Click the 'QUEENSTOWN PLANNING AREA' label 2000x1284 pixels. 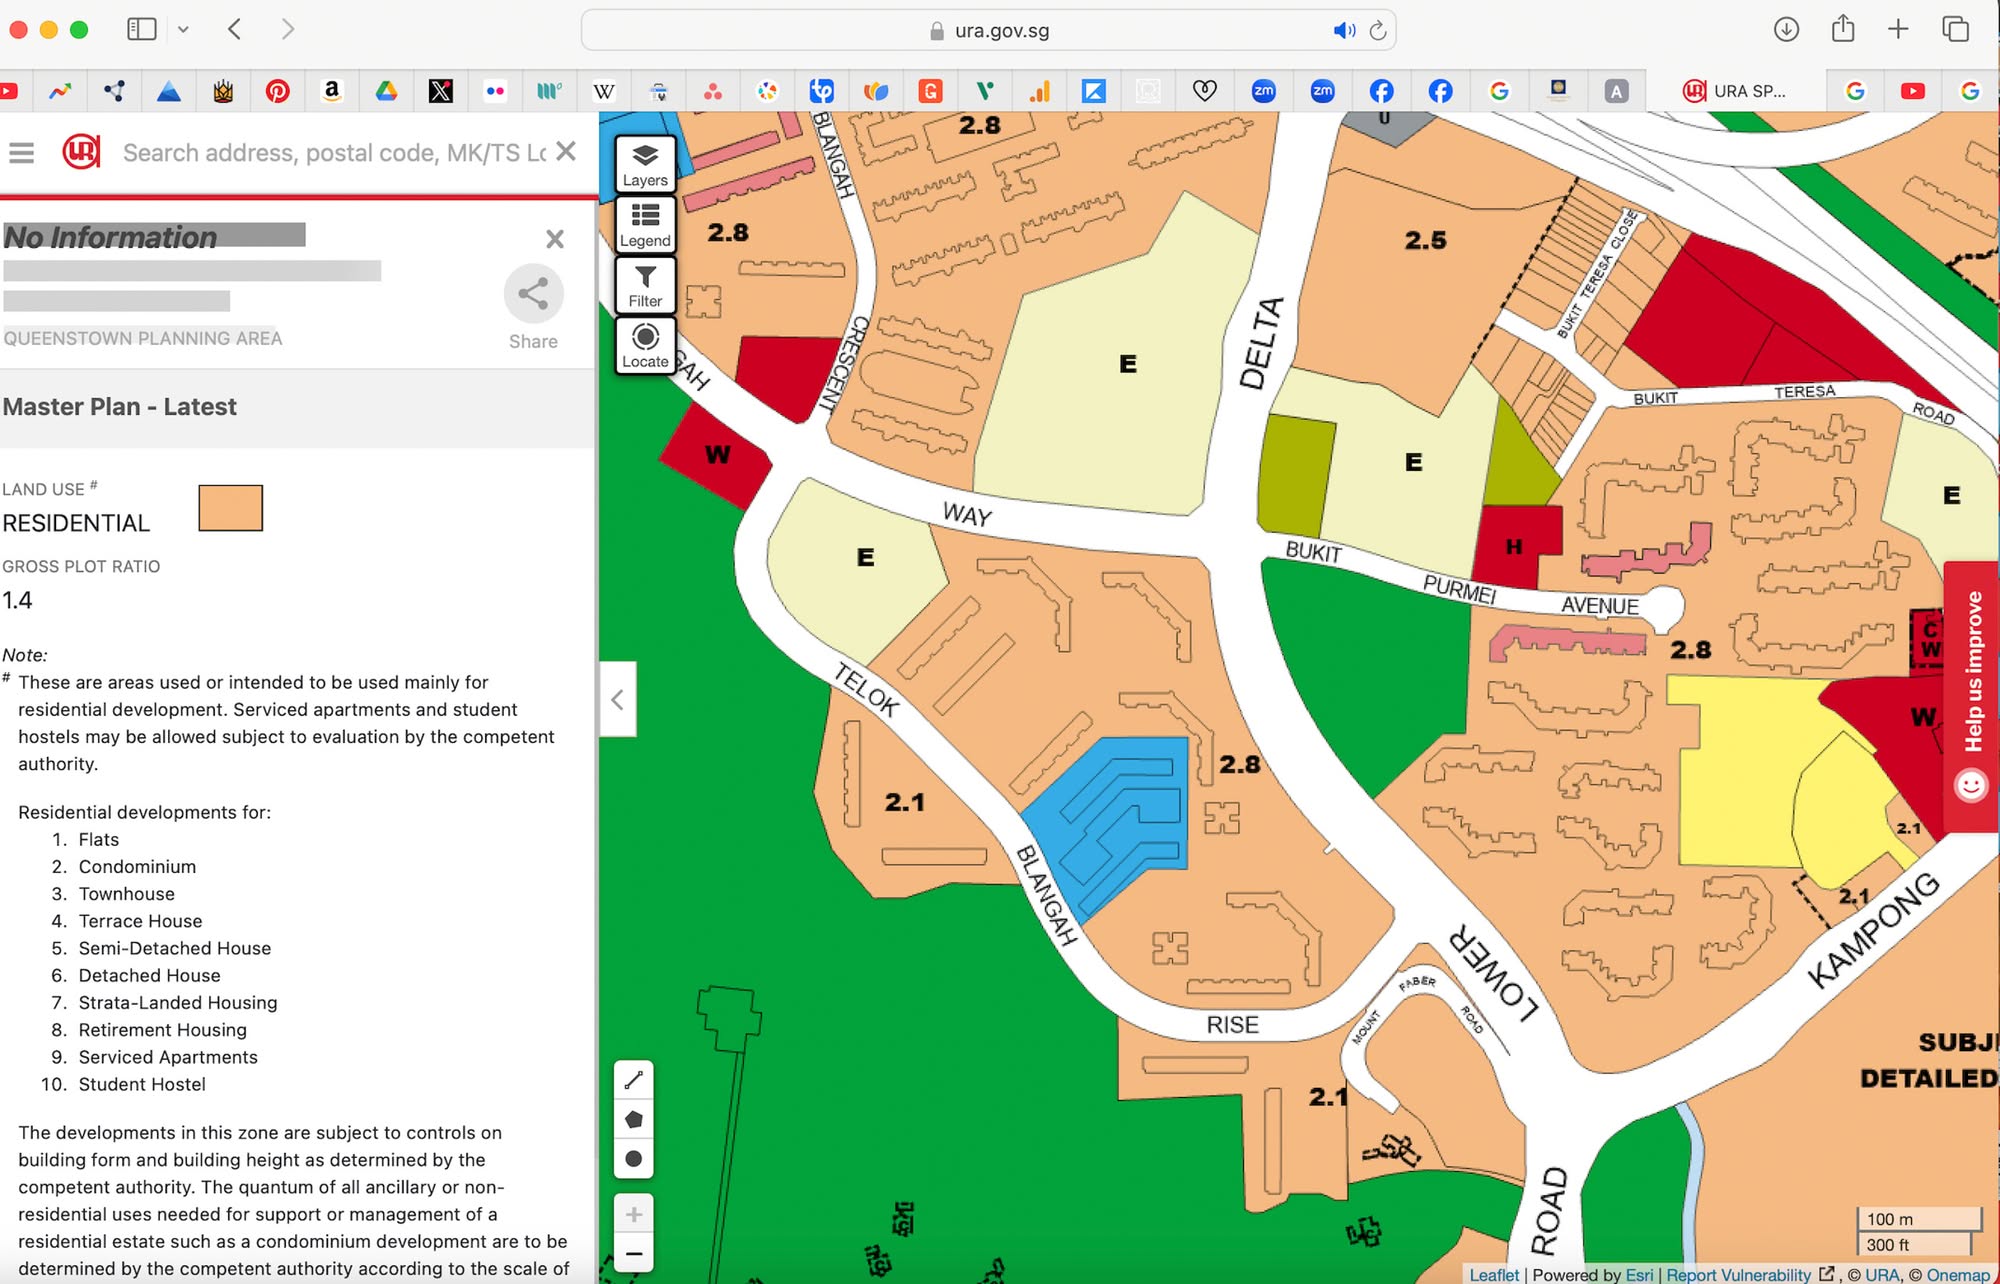coord(143,338)
